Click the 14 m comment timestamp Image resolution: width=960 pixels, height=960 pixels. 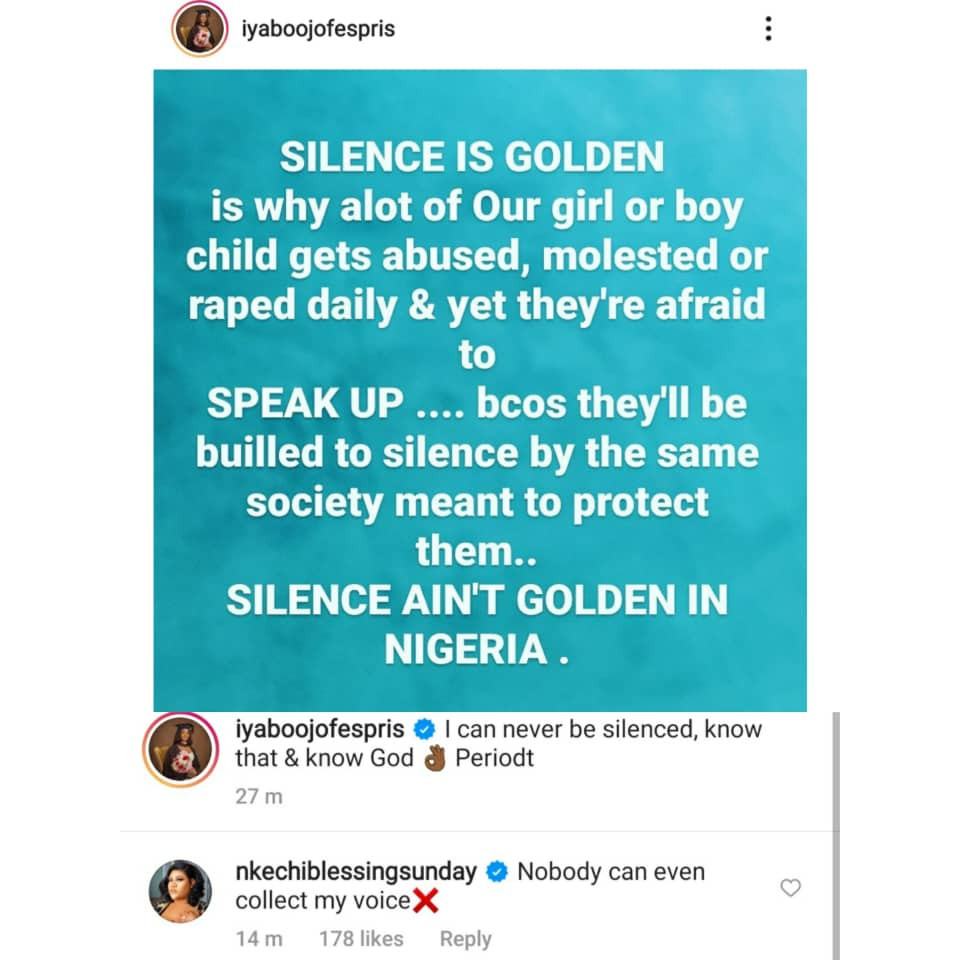click(x=259, y=939)
